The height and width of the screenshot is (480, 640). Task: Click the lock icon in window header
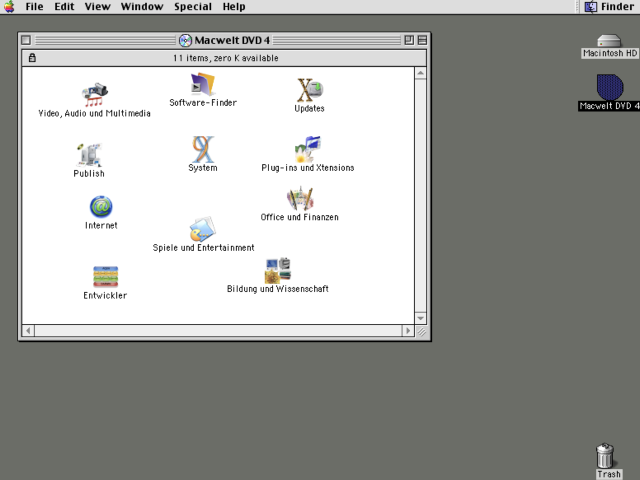click(32, 58)
